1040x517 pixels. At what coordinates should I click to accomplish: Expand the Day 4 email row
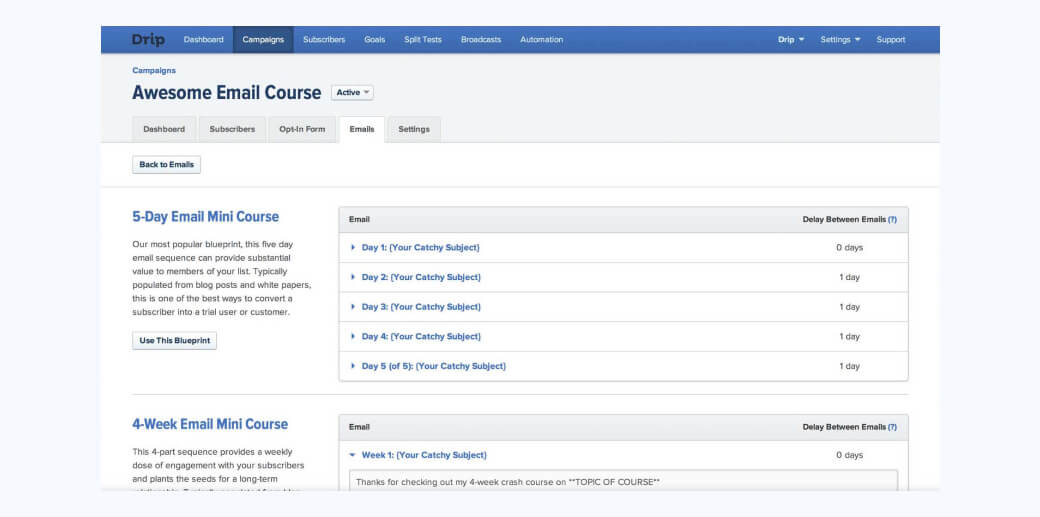(420, 337)
